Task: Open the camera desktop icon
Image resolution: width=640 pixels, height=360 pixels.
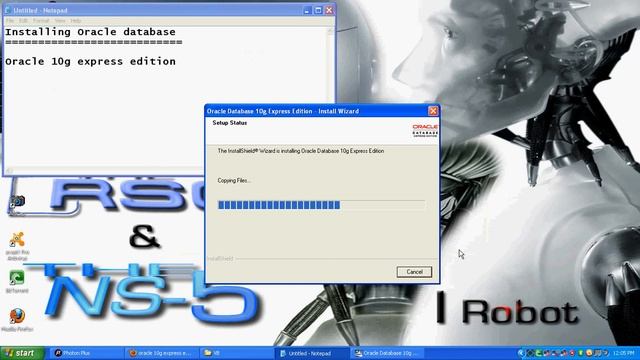Action: click(17, 201)
